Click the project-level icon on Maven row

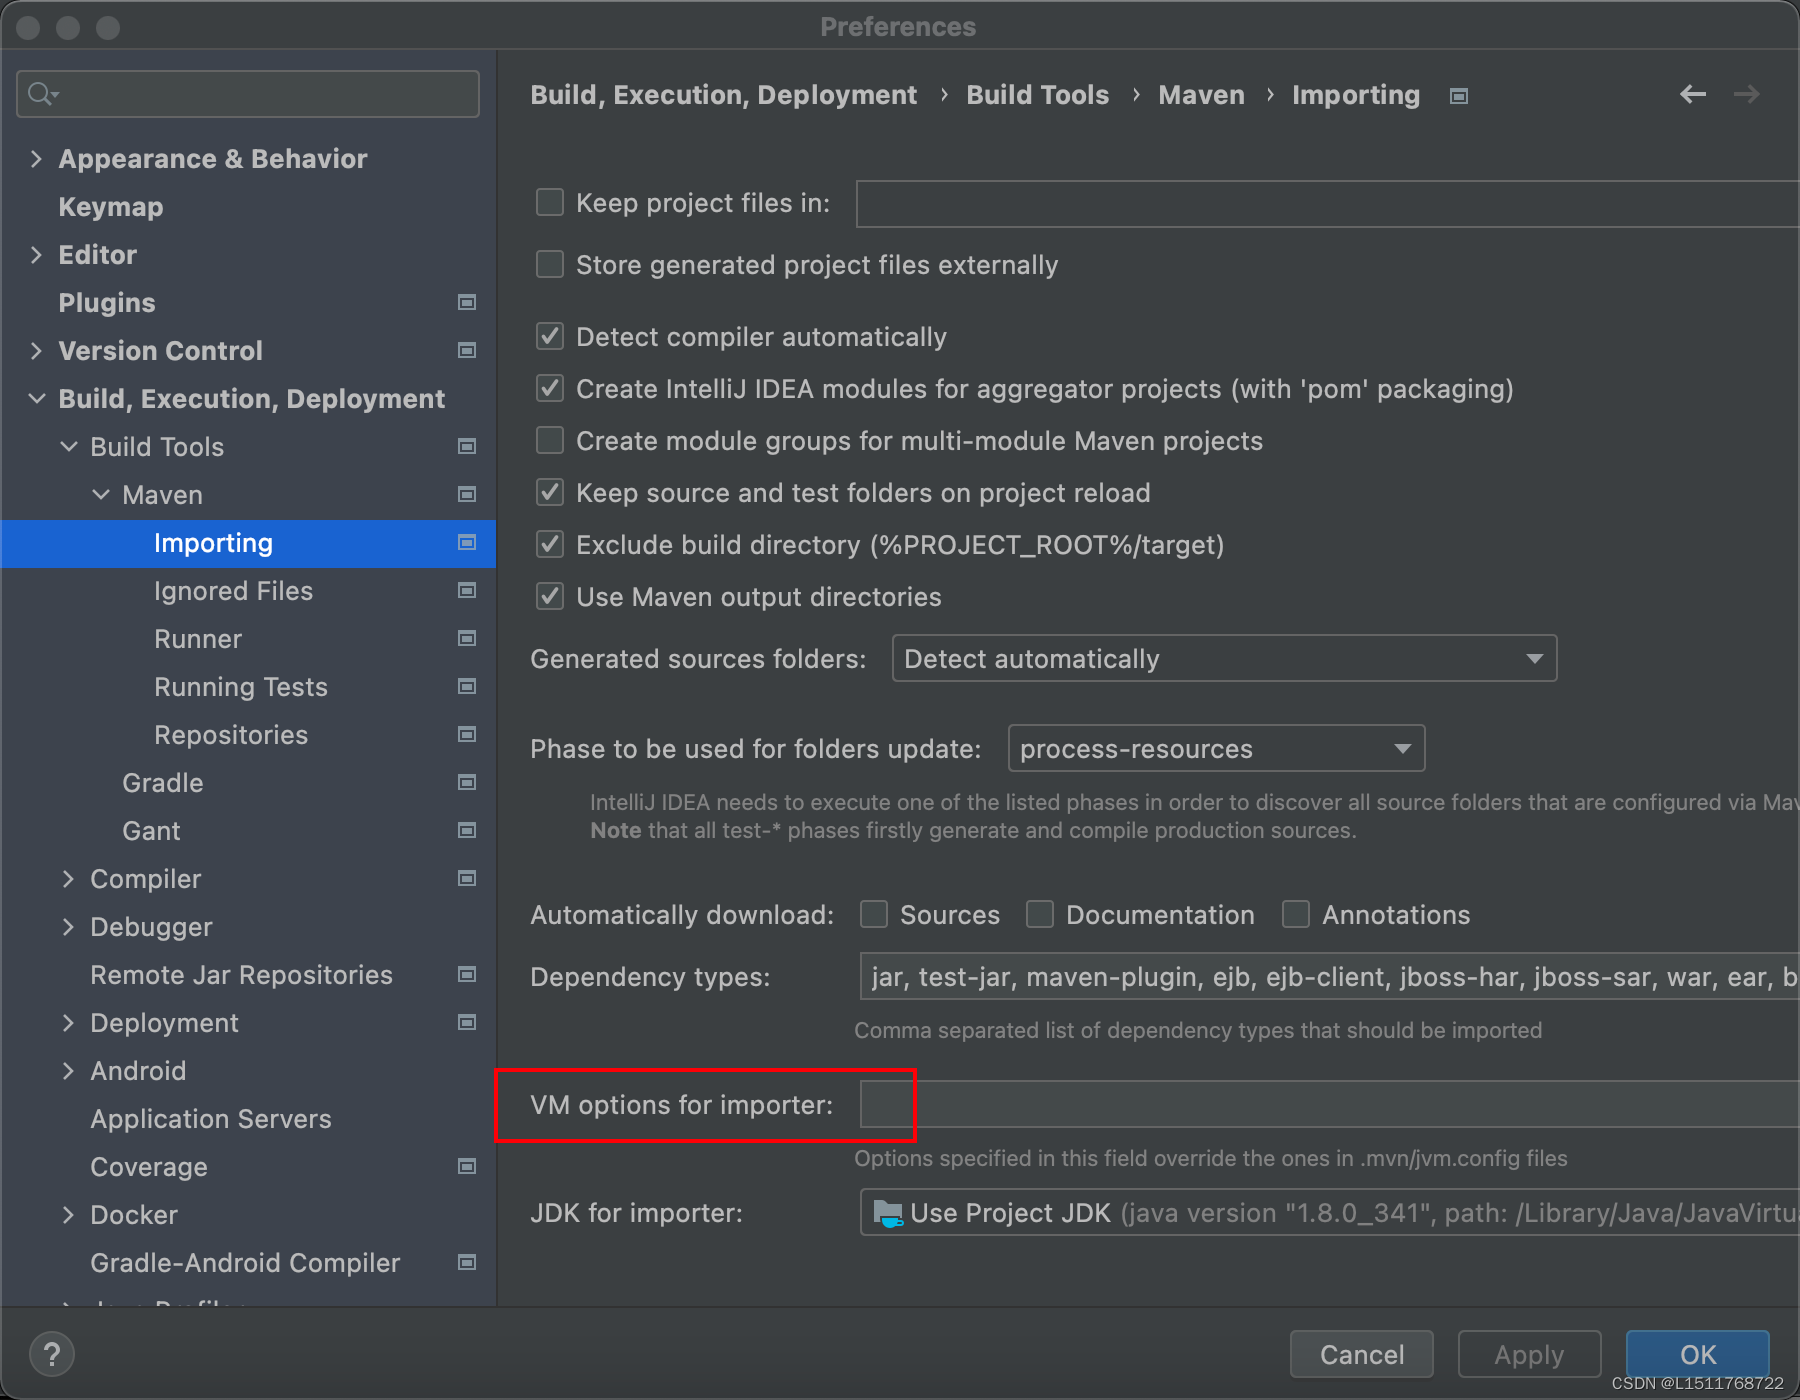[466, 494]
